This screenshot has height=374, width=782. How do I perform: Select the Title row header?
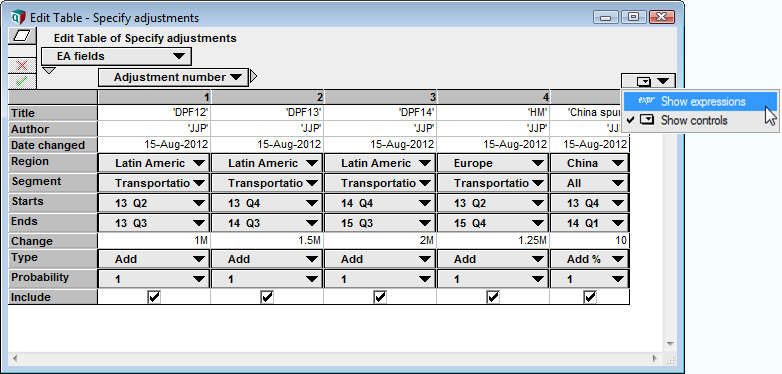[x=53, y=113]
